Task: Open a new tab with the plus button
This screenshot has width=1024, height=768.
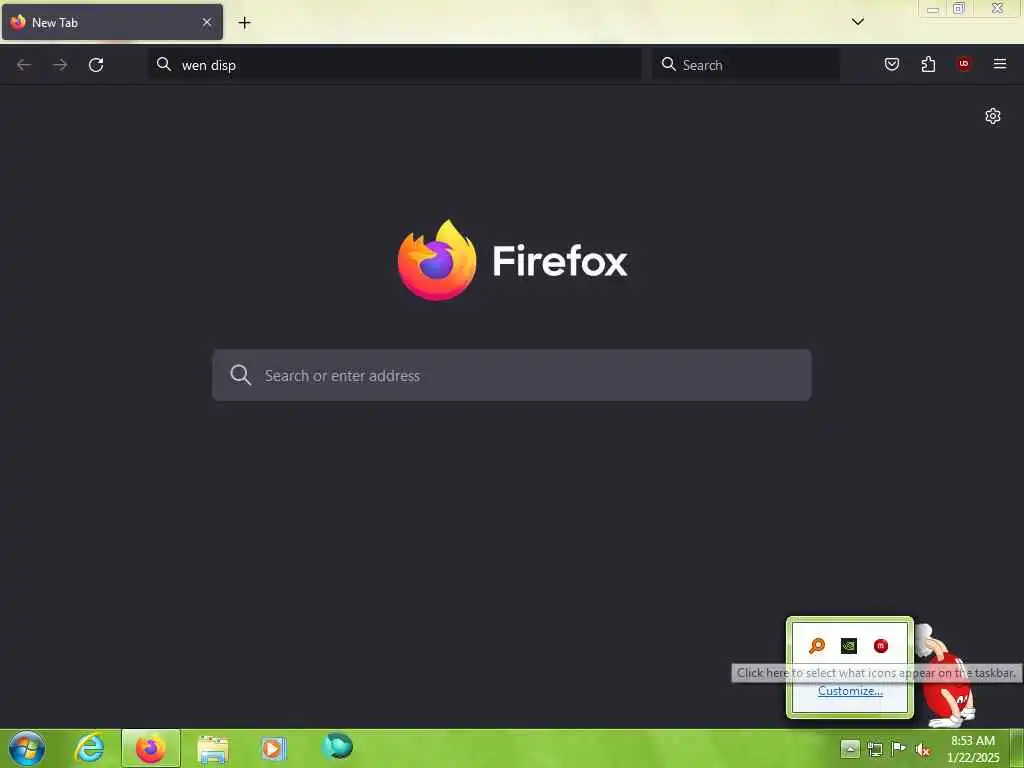Action: click(x=244, y=23)
